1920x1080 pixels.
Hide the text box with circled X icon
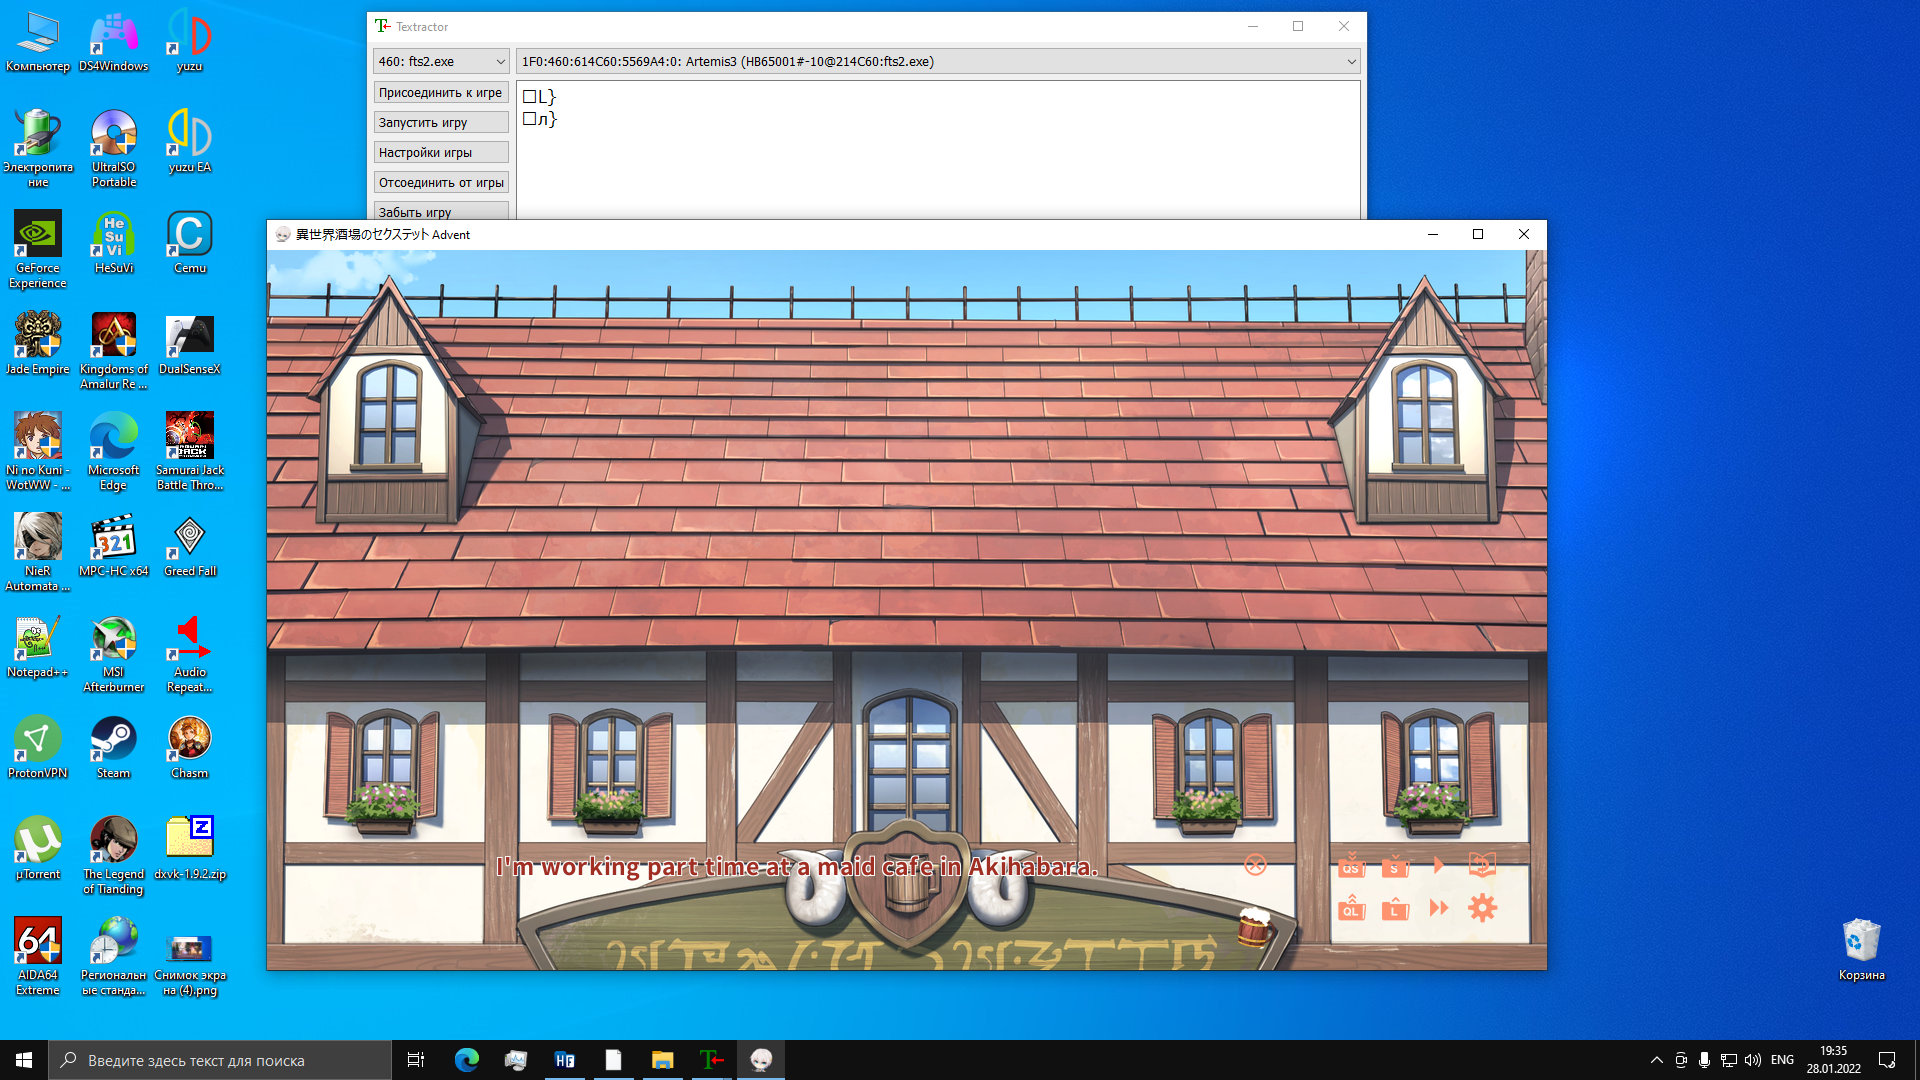[x=1255, y=866]
